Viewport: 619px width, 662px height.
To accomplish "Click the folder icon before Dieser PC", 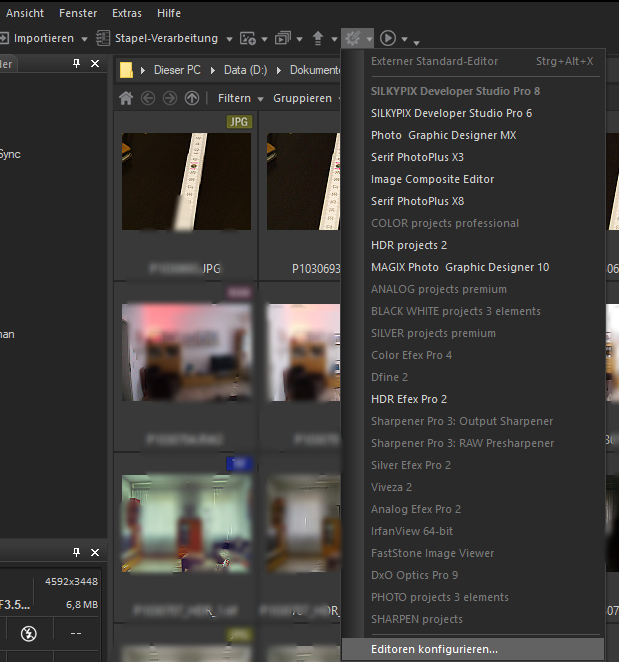I will tap(126, 70).
